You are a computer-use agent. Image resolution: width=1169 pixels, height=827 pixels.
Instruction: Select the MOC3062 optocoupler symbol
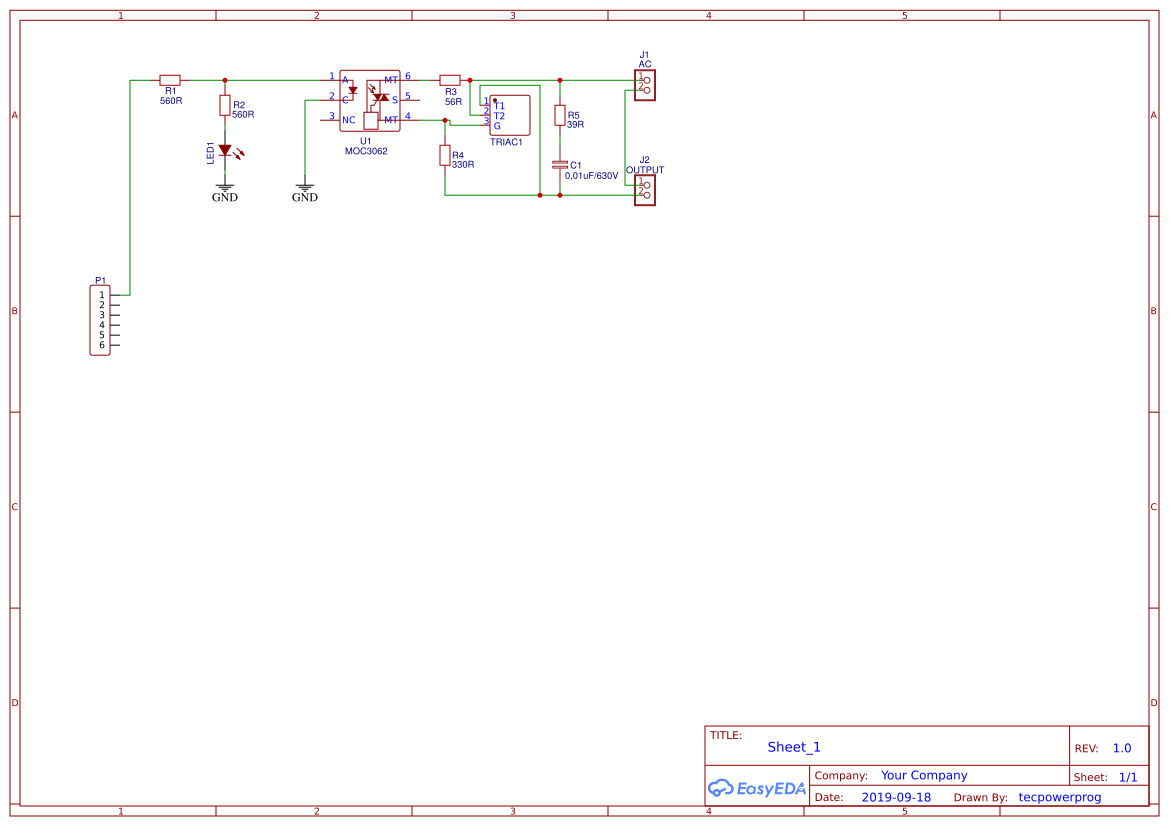(370, 100)
